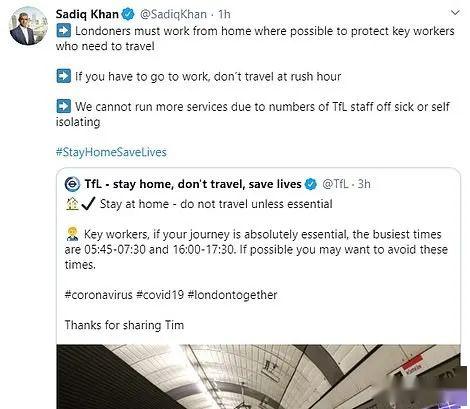Click the 1h timestamp on Sadiq's tweet
The height and width of the screenshot is (409, 470).
224,14
